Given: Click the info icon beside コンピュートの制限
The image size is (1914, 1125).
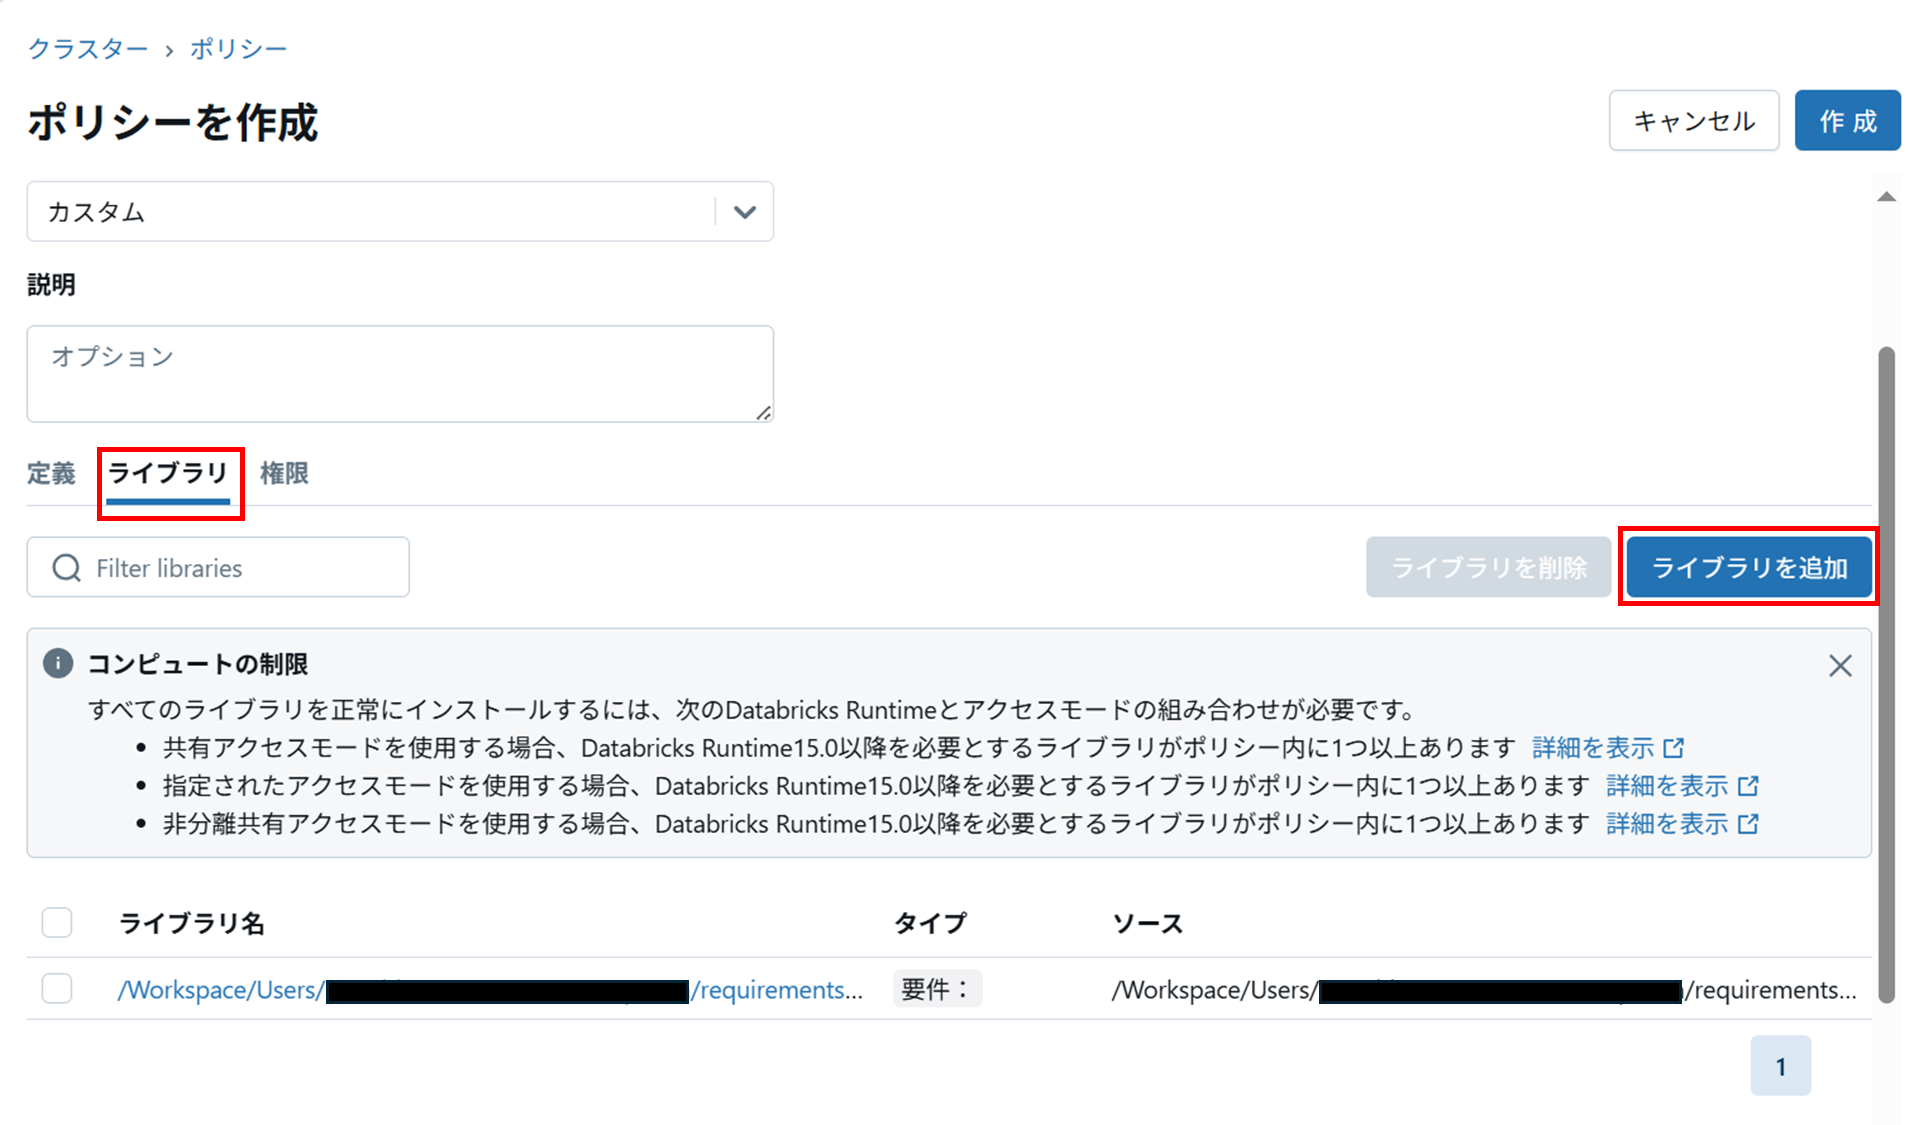Looking at the screenshot, I should click(x=58, y=663).
